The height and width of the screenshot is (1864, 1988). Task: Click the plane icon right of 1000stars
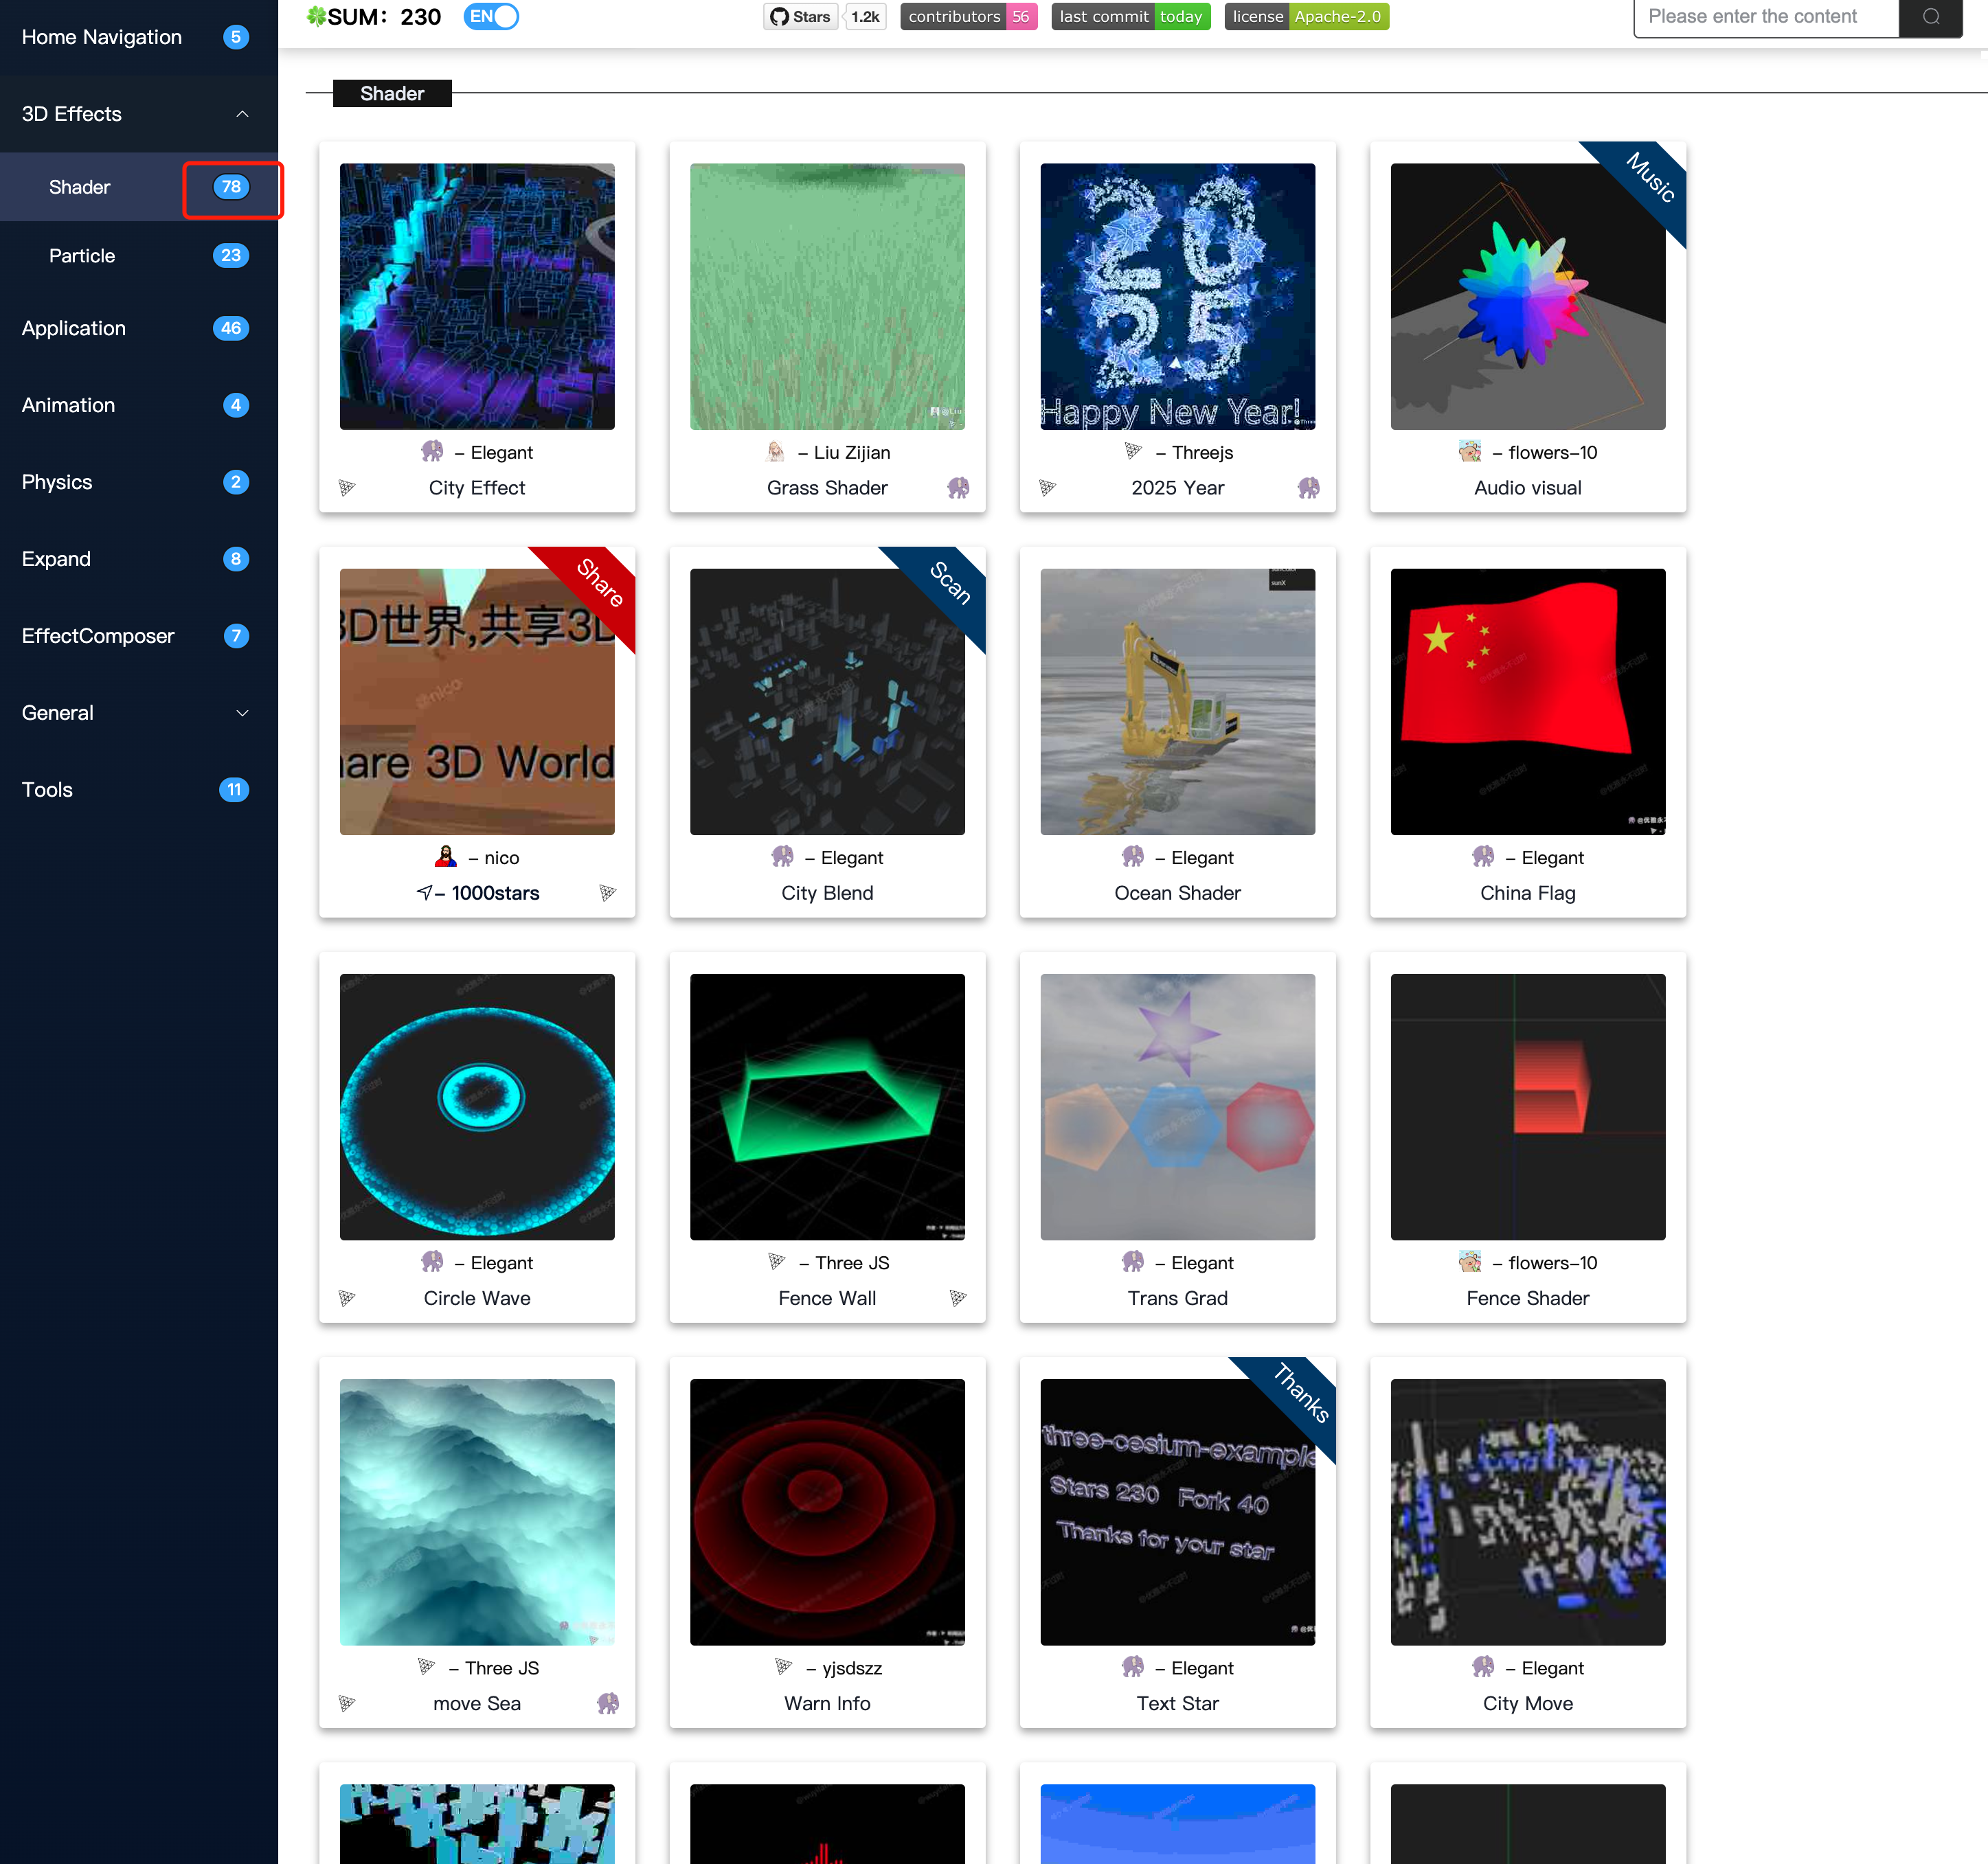coord(608,893)
